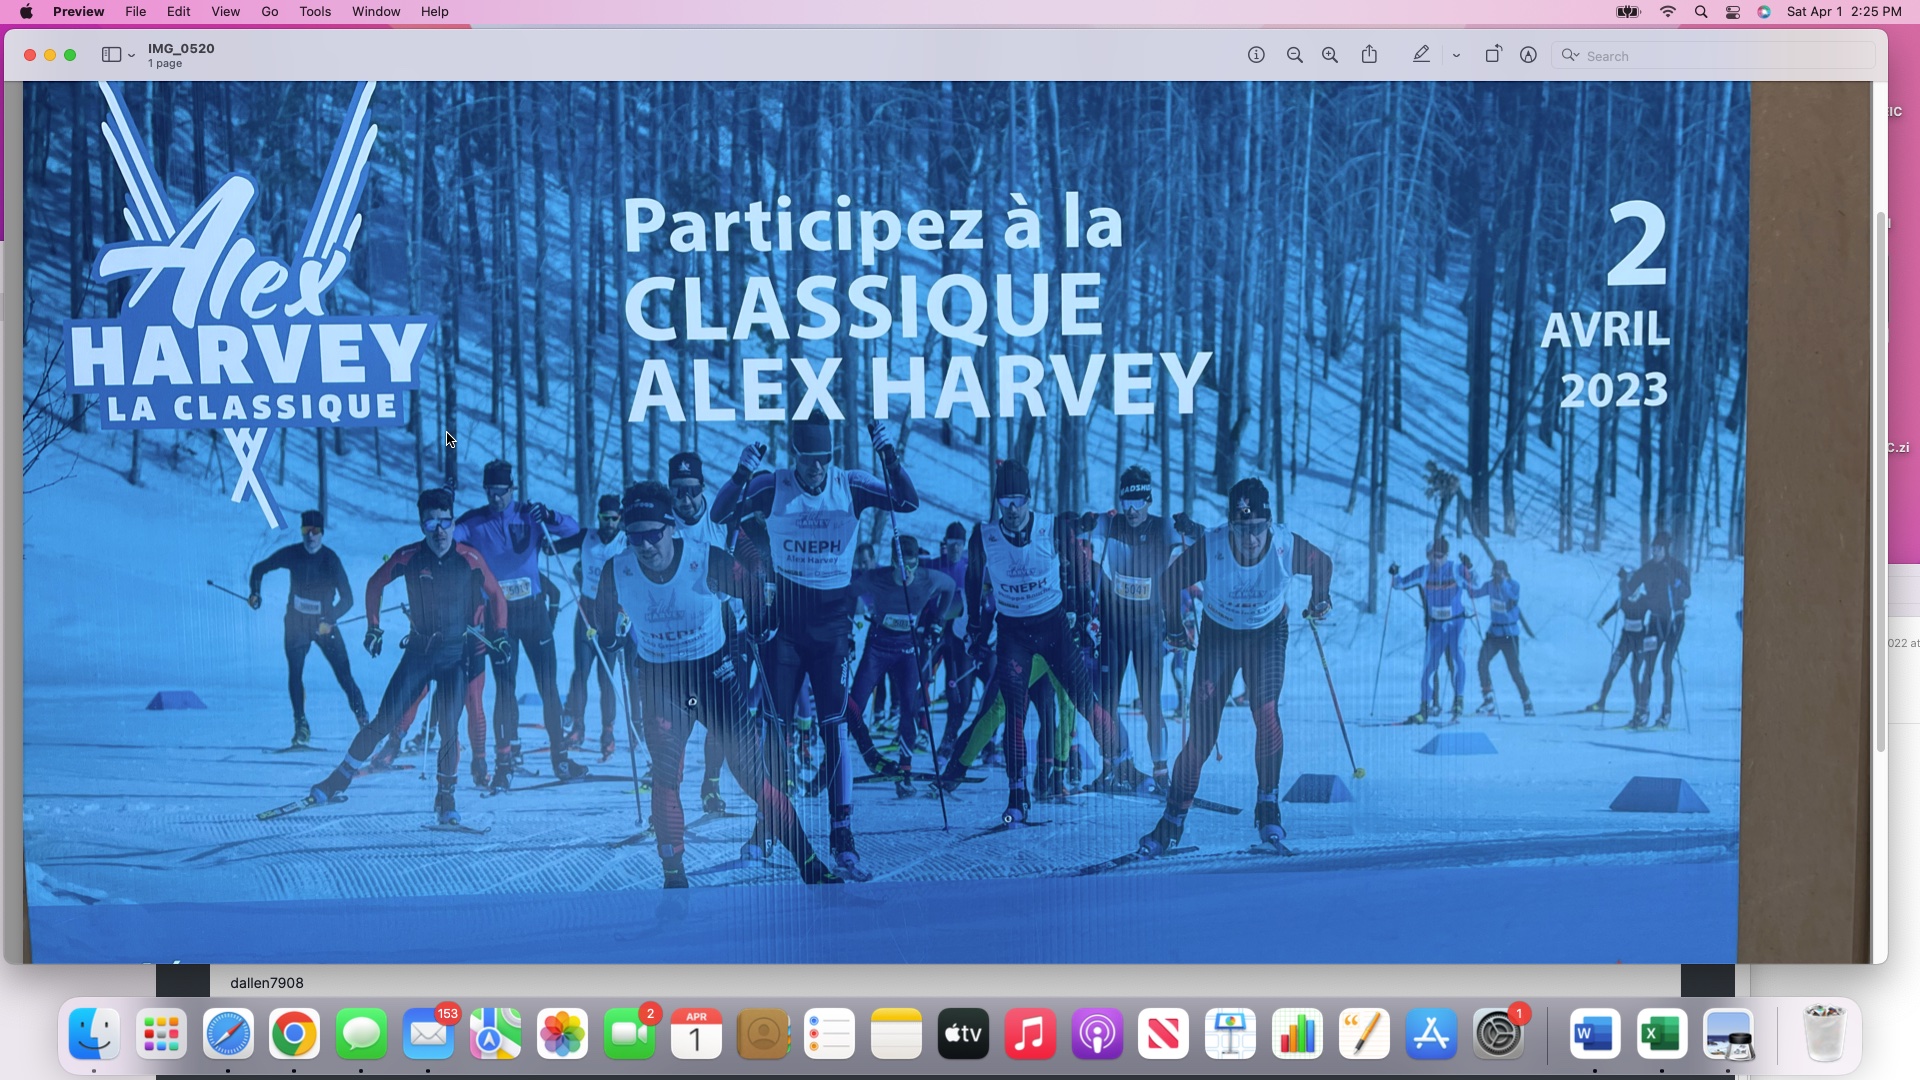Open Keynote from the Dock

[1230, 1034]
